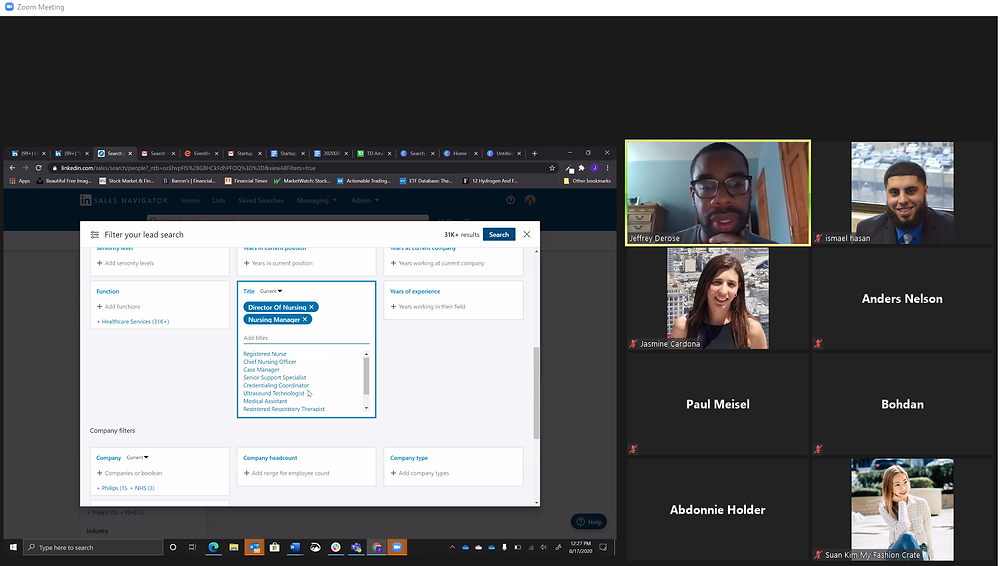Viewport: 1000px width, 566px height.
Task: Open Chrome from the taskbar
Action: point(377,547)
